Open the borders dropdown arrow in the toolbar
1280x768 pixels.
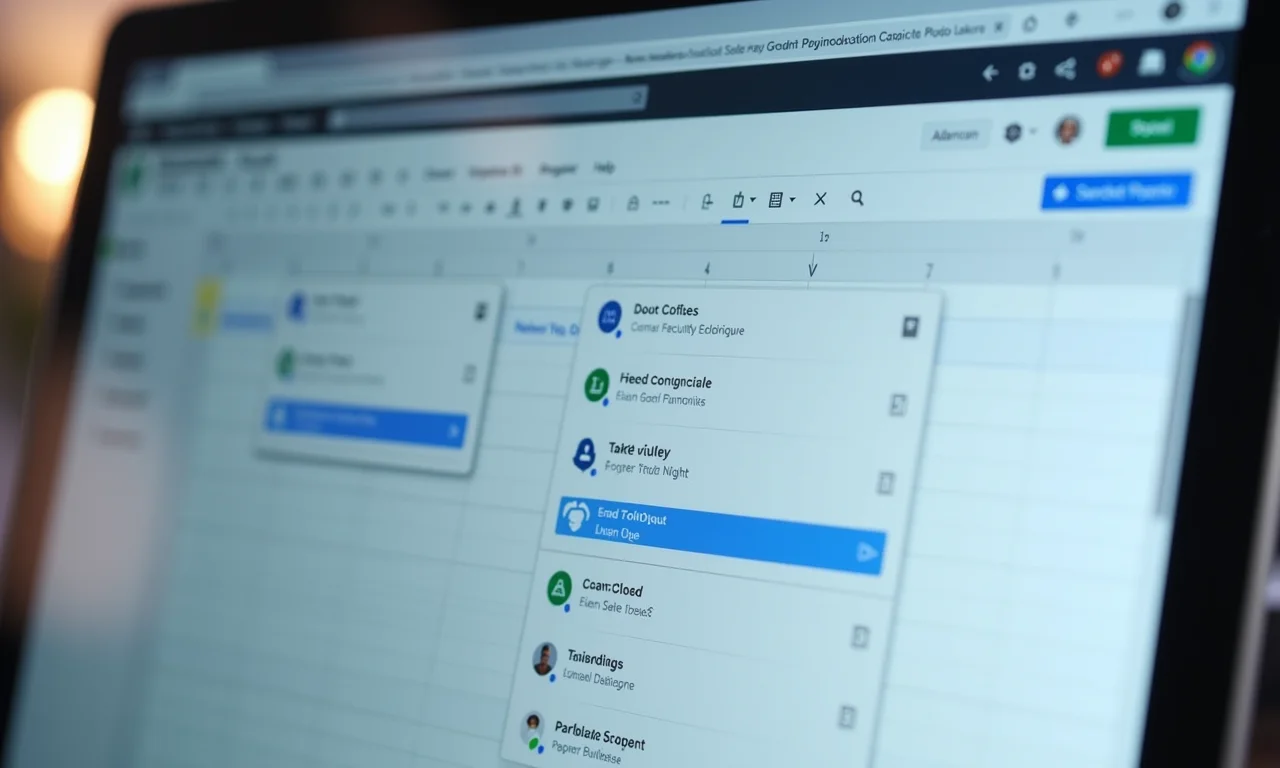[791, 200]
